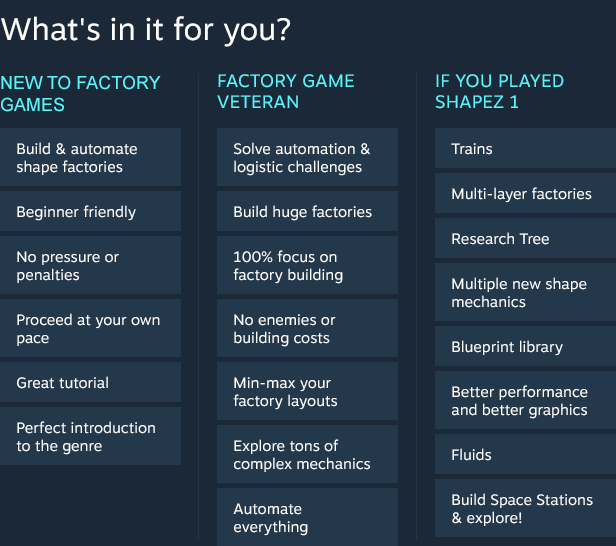Click the 'Build huge factories' box
Screen dimensions: 616x546
(x=307, y=212)
